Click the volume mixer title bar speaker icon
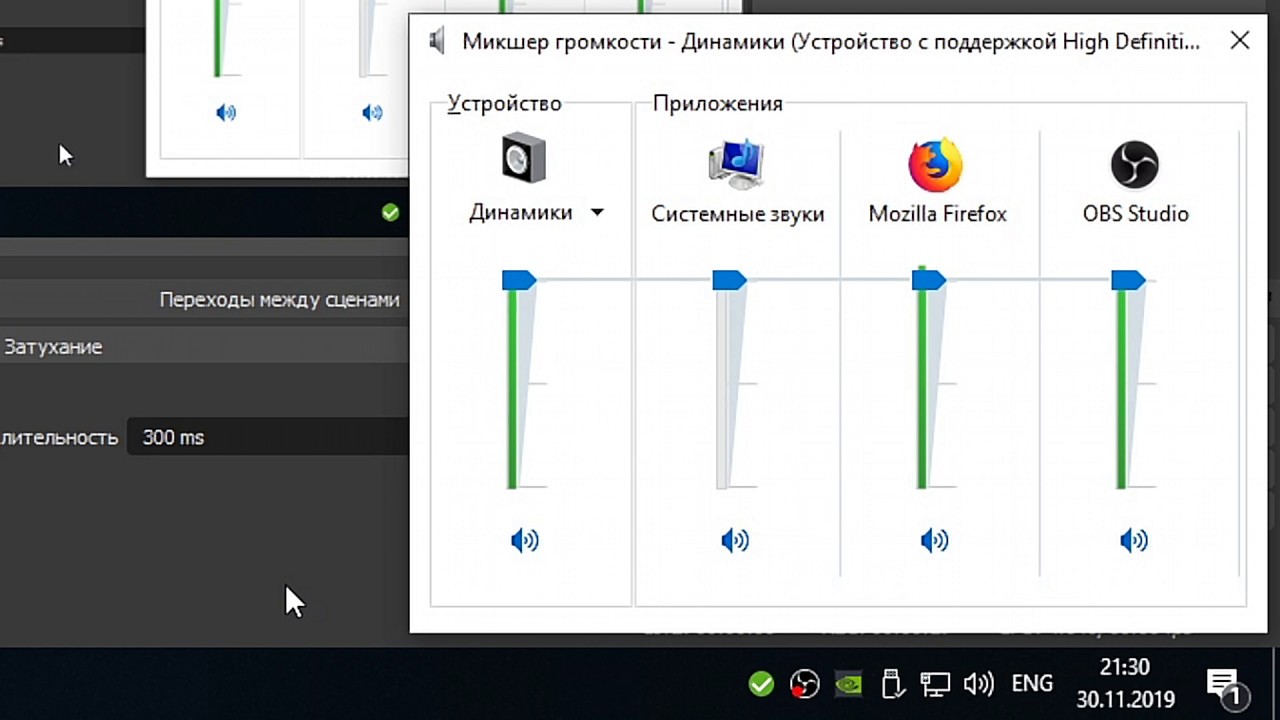Viewport: 1280px width, 720px height. 437,41
